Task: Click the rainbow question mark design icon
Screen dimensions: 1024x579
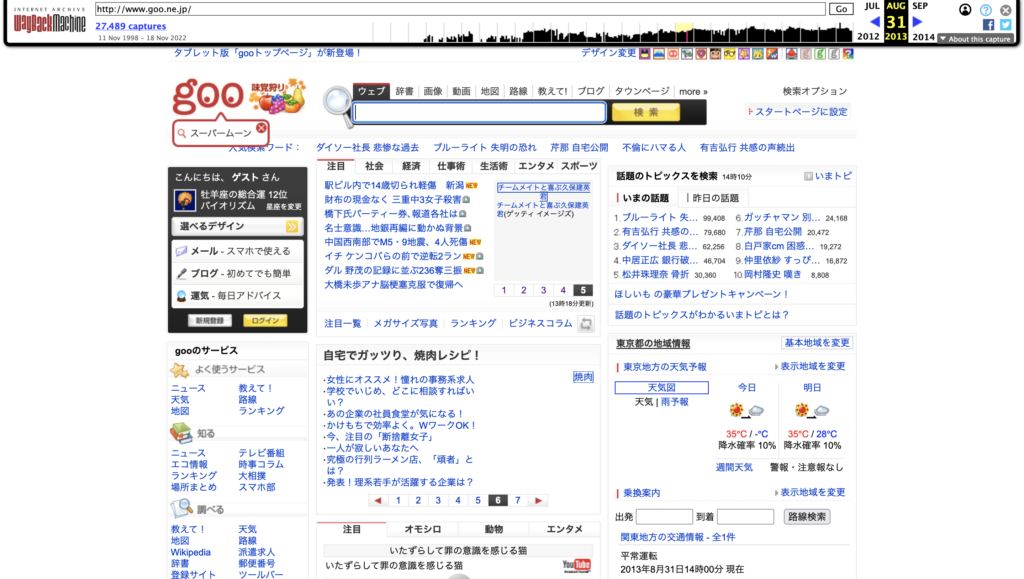Action: [848, 54]
